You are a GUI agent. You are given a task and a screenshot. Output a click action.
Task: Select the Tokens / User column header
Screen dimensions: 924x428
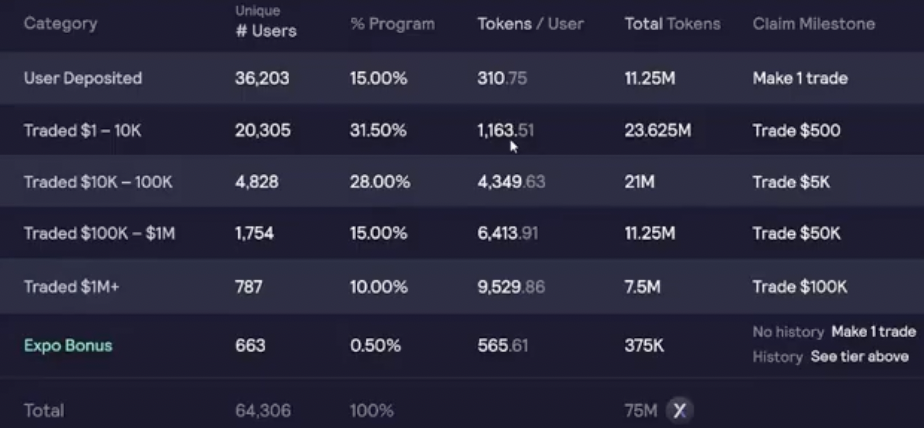point(530,24)
